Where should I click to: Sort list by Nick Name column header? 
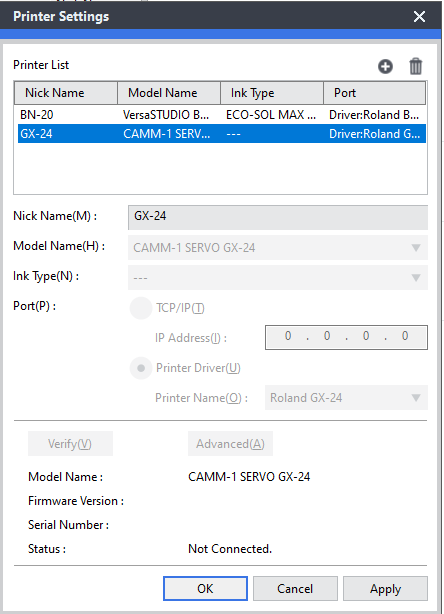[x=66, y=93]
